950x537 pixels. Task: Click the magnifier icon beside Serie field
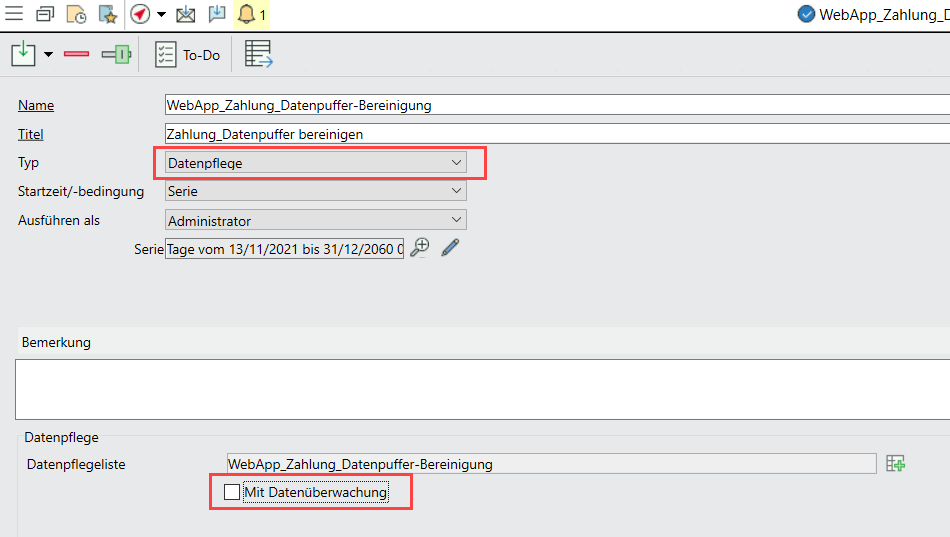coord(421,248)
